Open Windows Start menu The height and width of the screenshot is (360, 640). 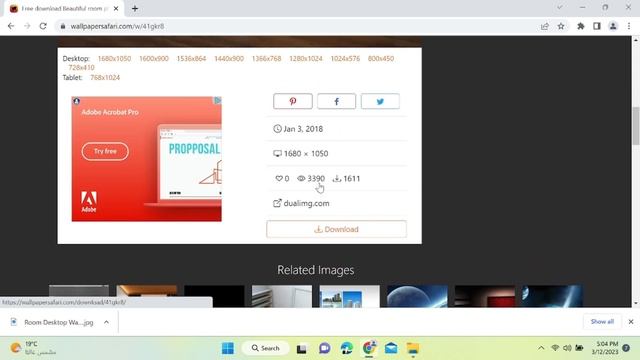tap(228, 348)
